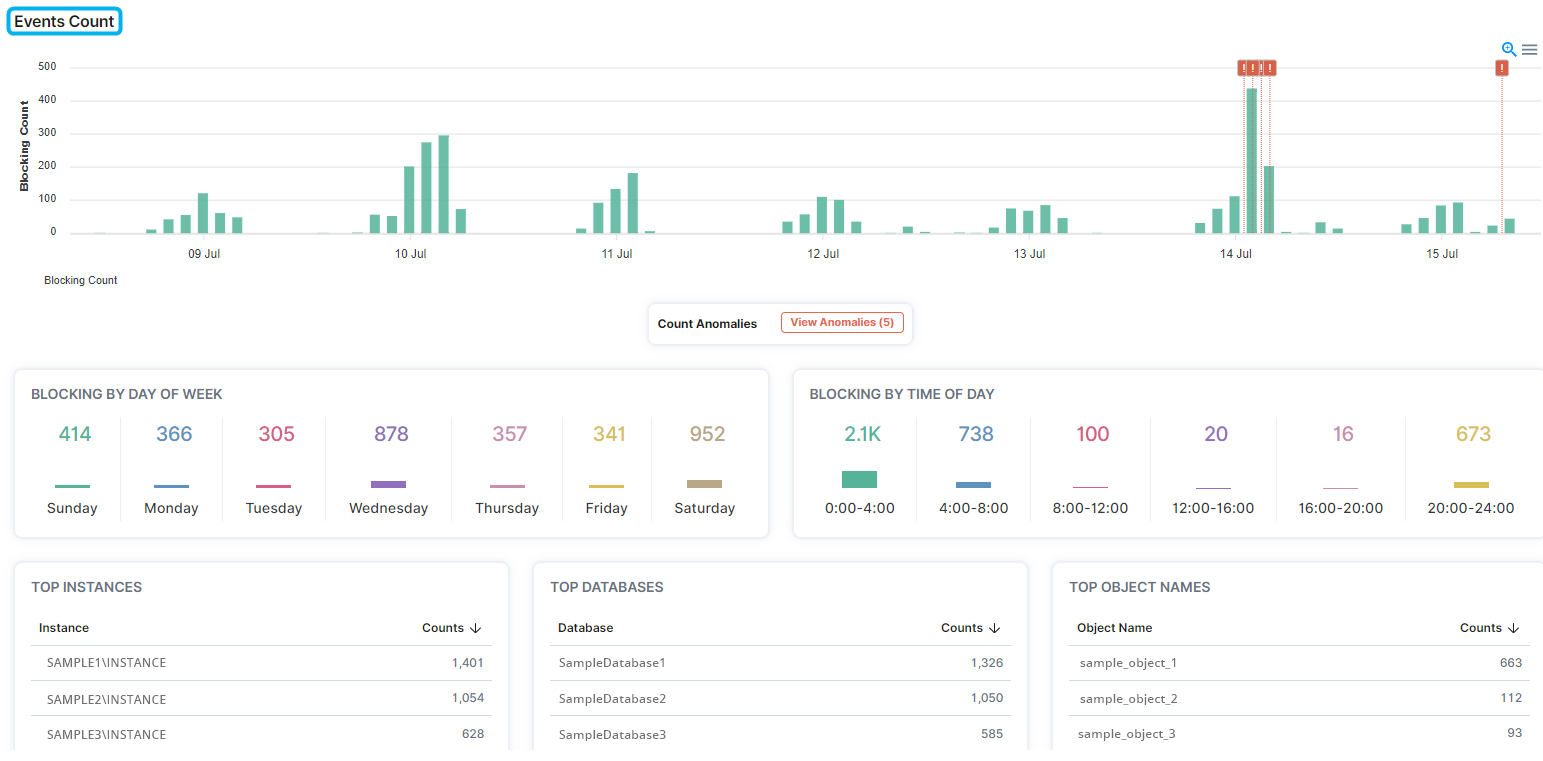Toggle the Blocking Count legend series
Image resolution: width=1543 pixels, height=761 pixels.
pos(80,281)
